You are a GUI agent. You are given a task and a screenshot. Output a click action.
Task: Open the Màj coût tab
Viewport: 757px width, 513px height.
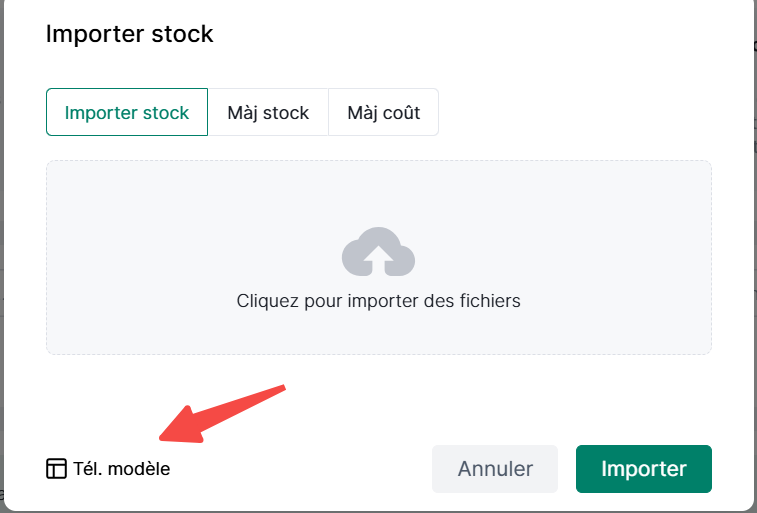click(383, 112)
